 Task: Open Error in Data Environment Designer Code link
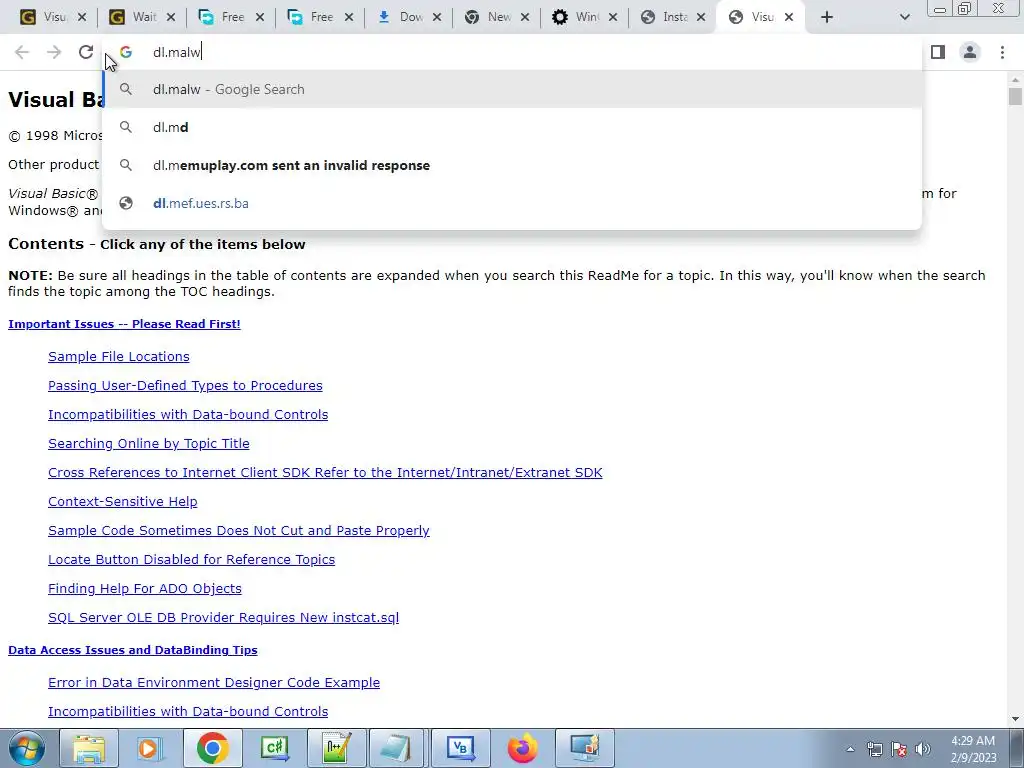pyautogui.click(x=214, y=682)
